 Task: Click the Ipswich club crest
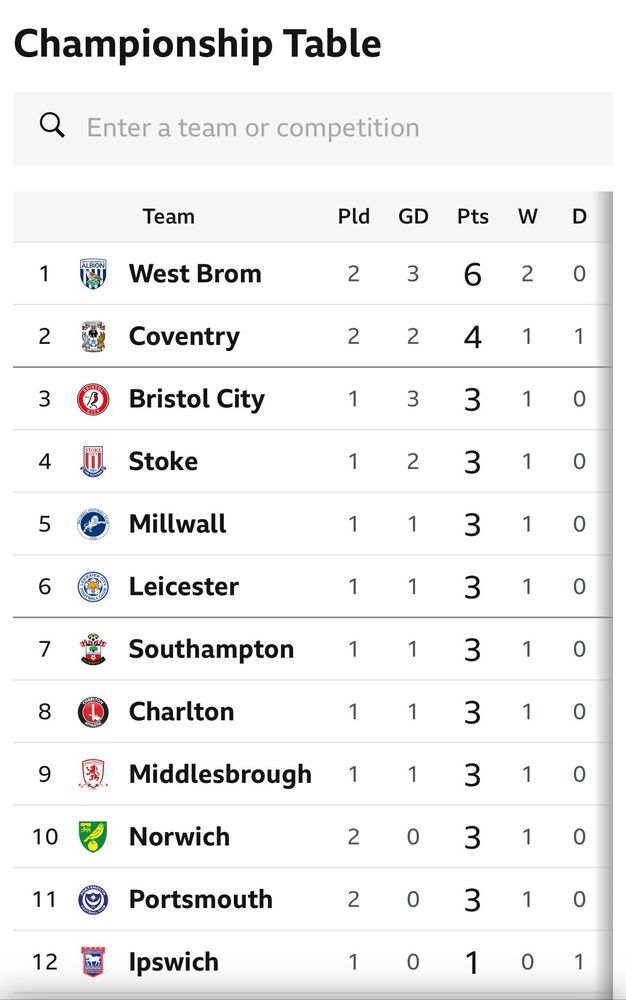(93, 962)
